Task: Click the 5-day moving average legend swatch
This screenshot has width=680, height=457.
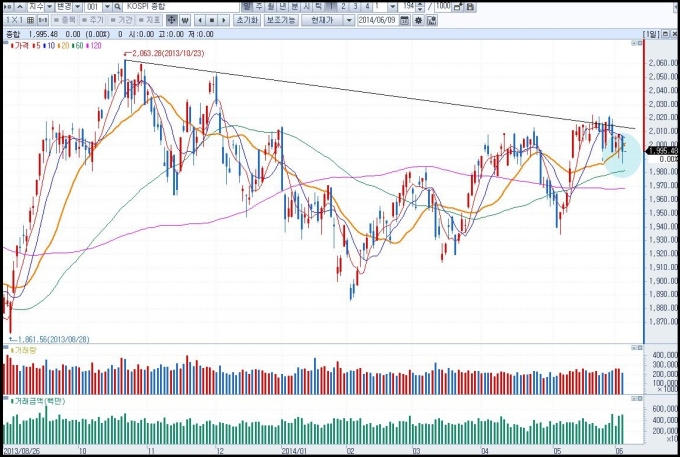Action: (33, 46)
